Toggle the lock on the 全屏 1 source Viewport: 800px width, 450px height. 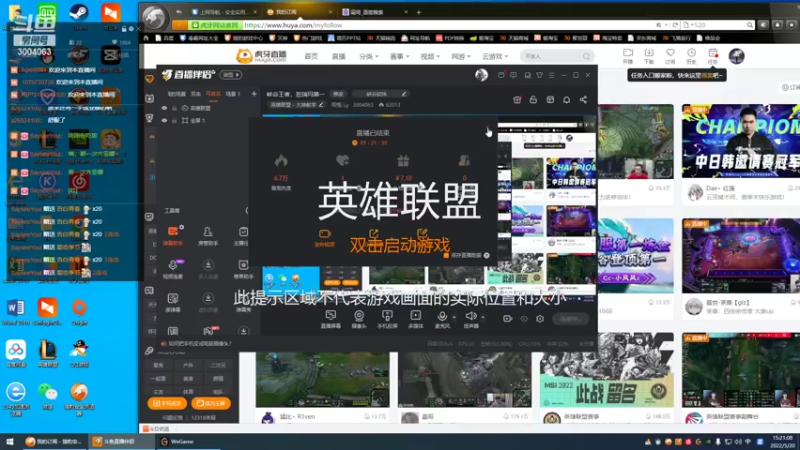tap(174, 120)
